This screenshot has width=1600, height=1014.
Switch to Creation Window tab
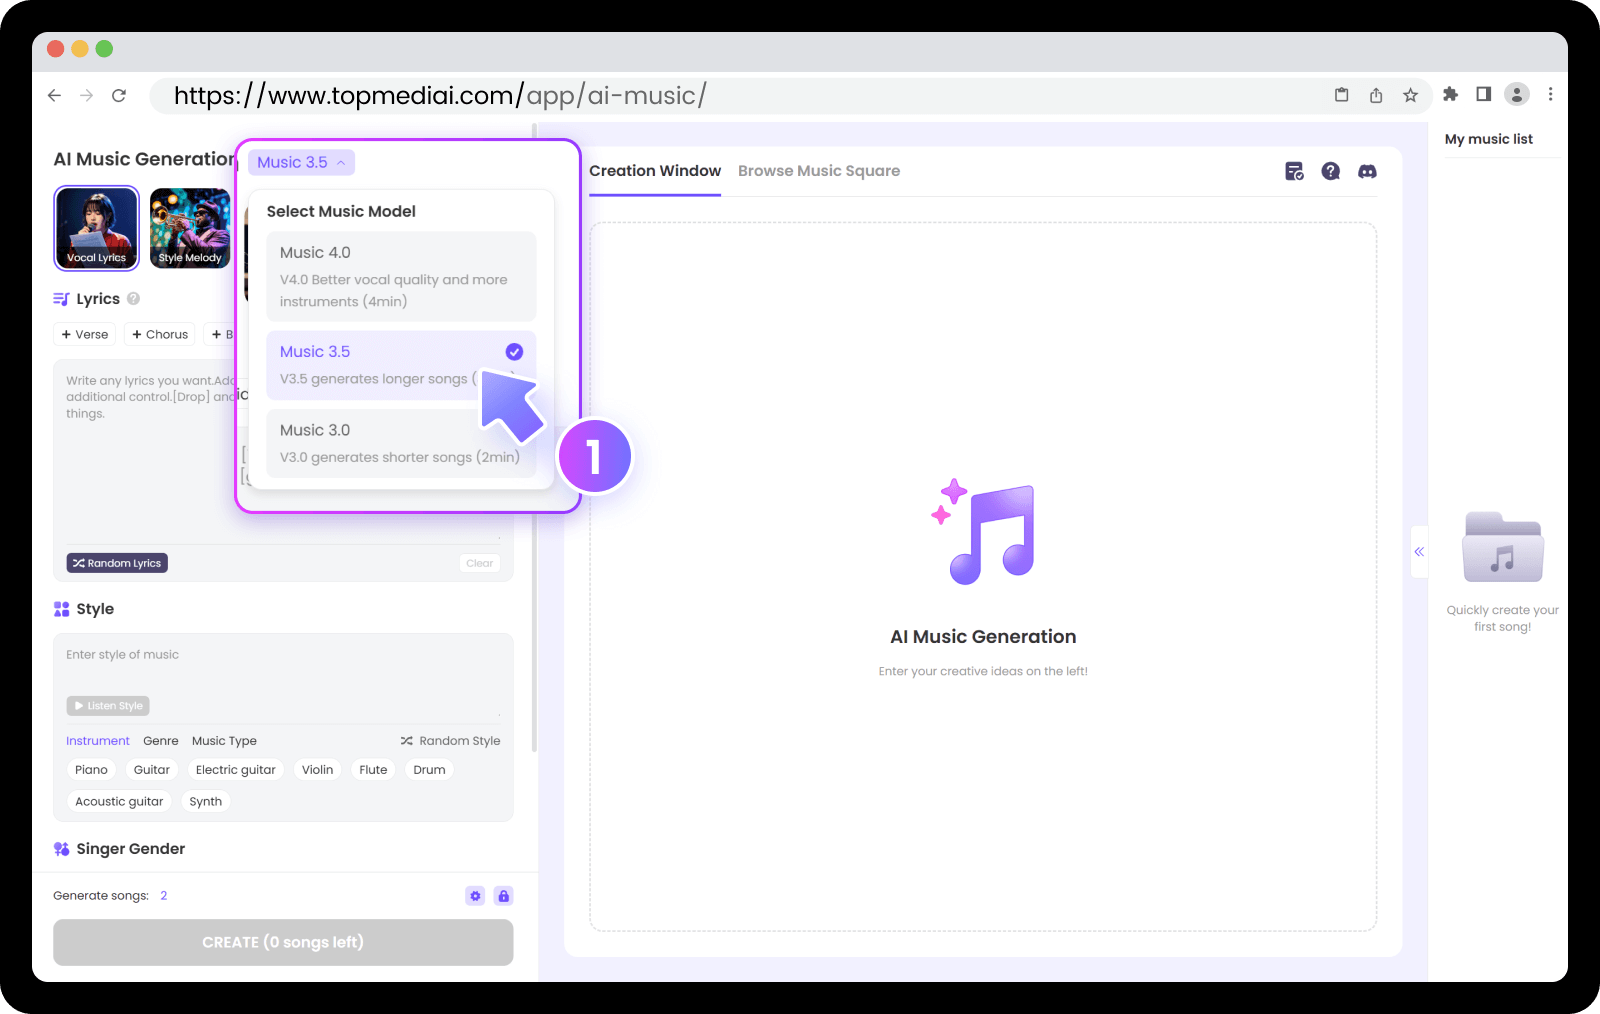[655, 171]
